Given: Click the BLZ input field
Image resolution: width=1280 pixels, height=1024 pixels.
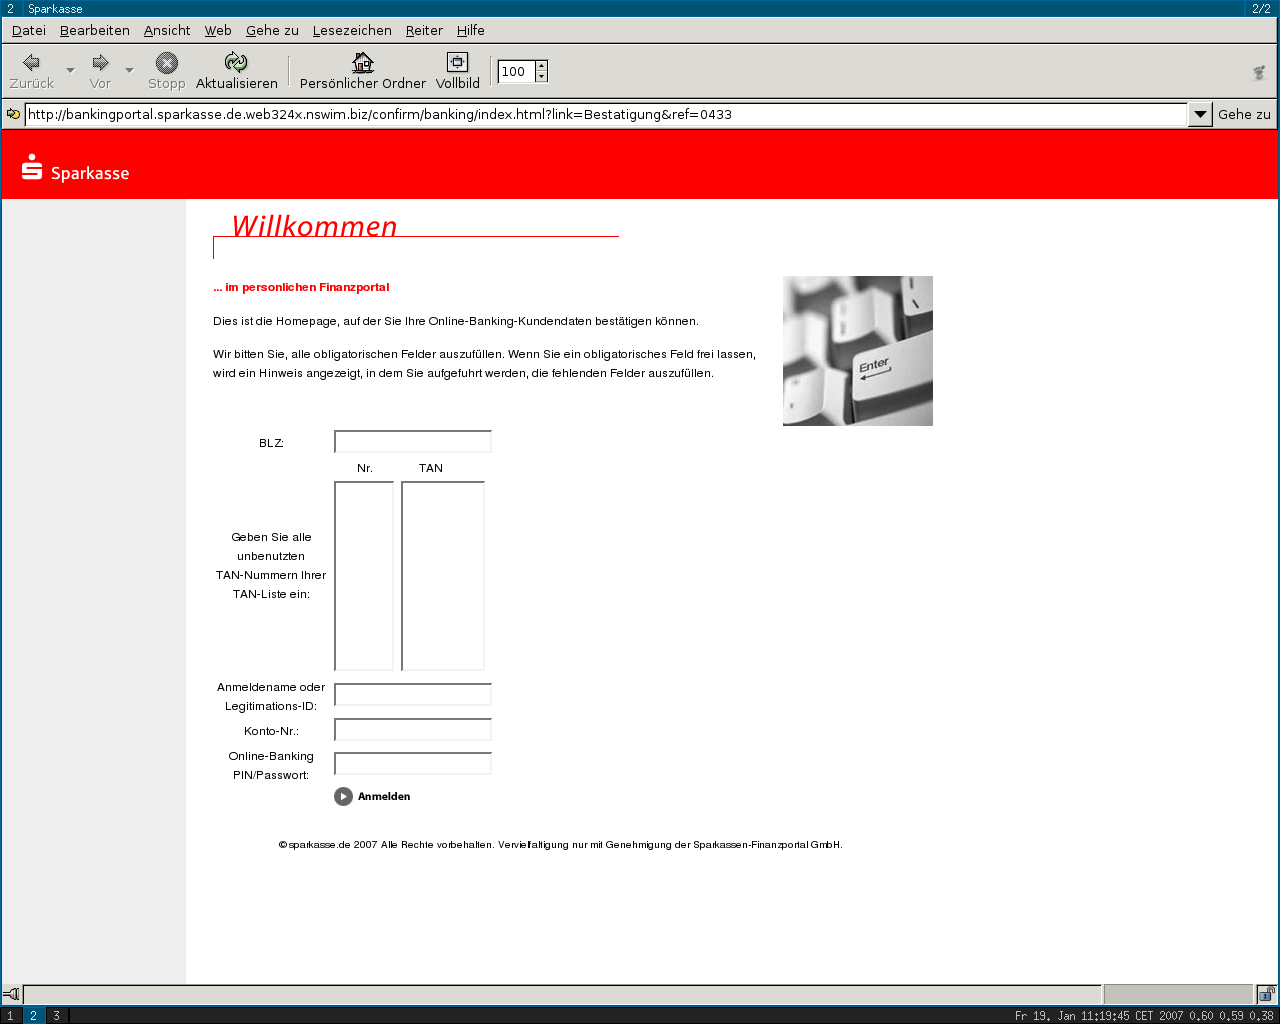Looking at the screenshot, I should [x=413, y=442].
